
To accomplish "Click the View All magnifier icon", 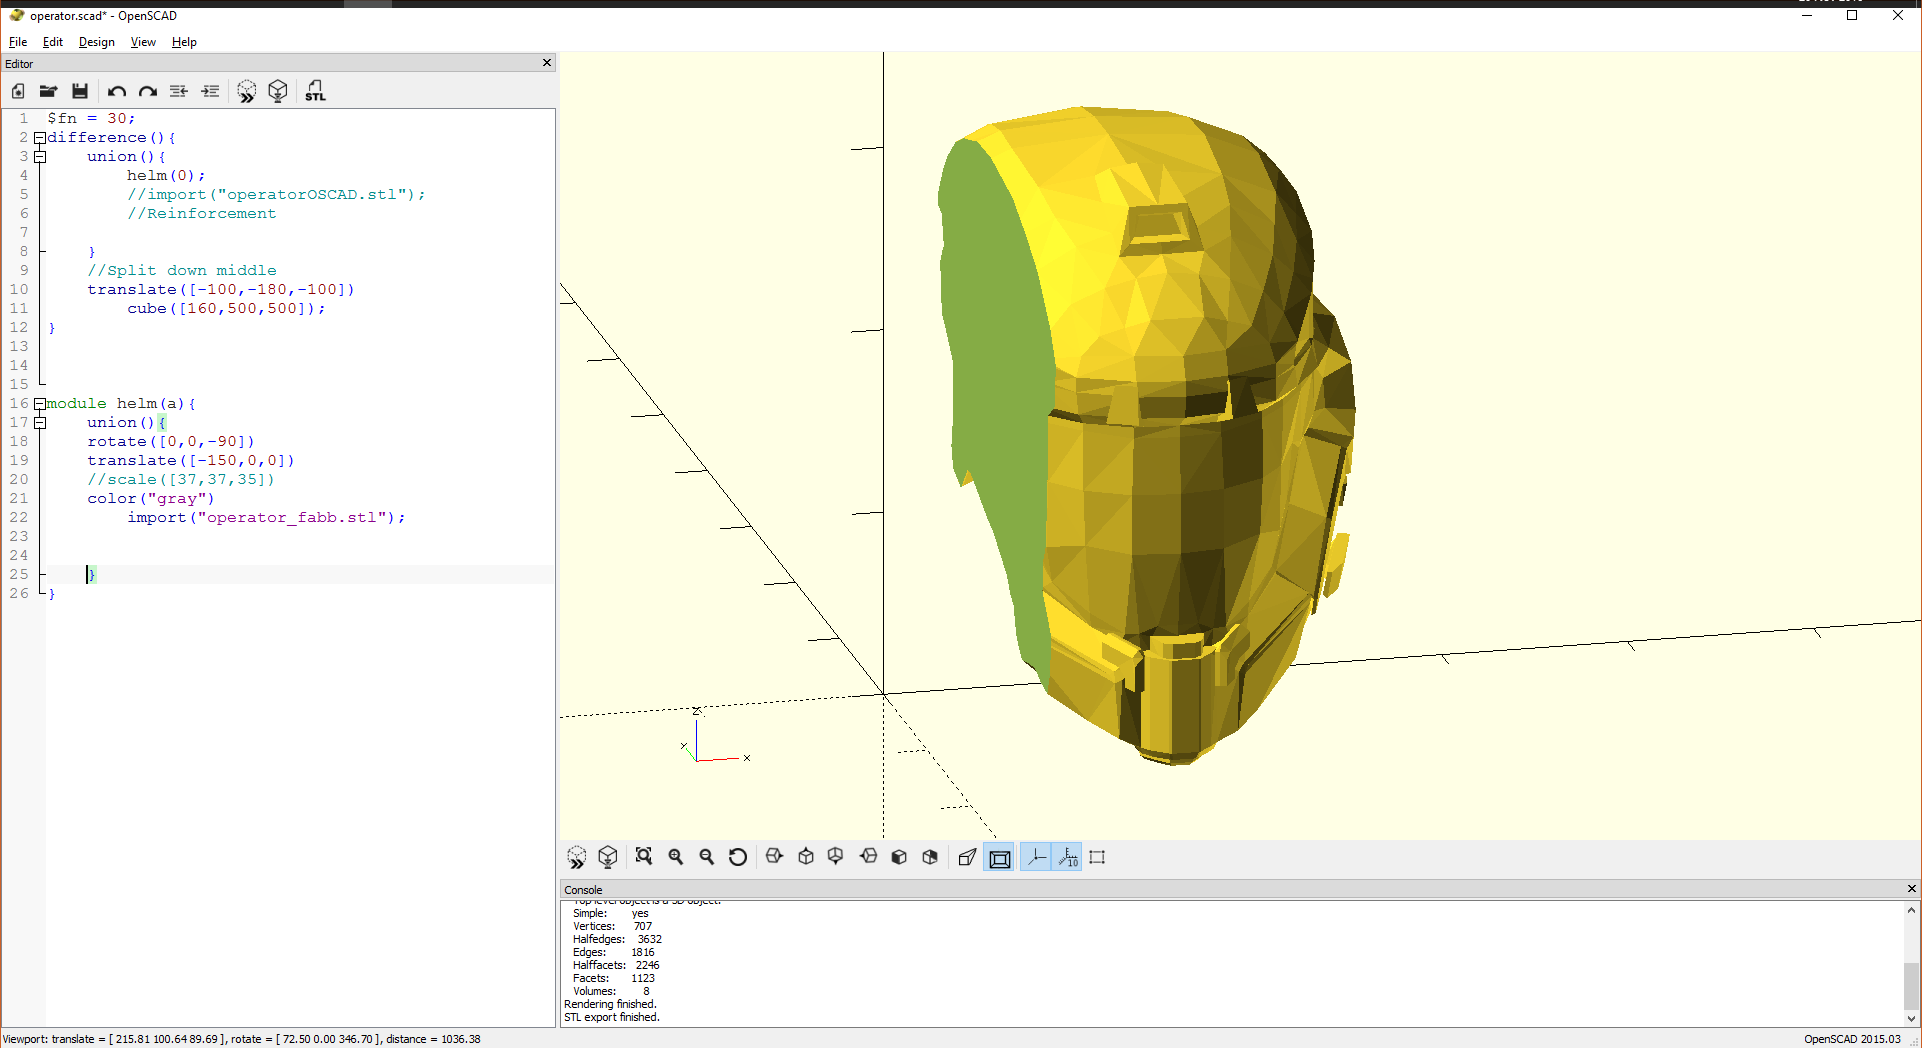I will pos(644,857).
